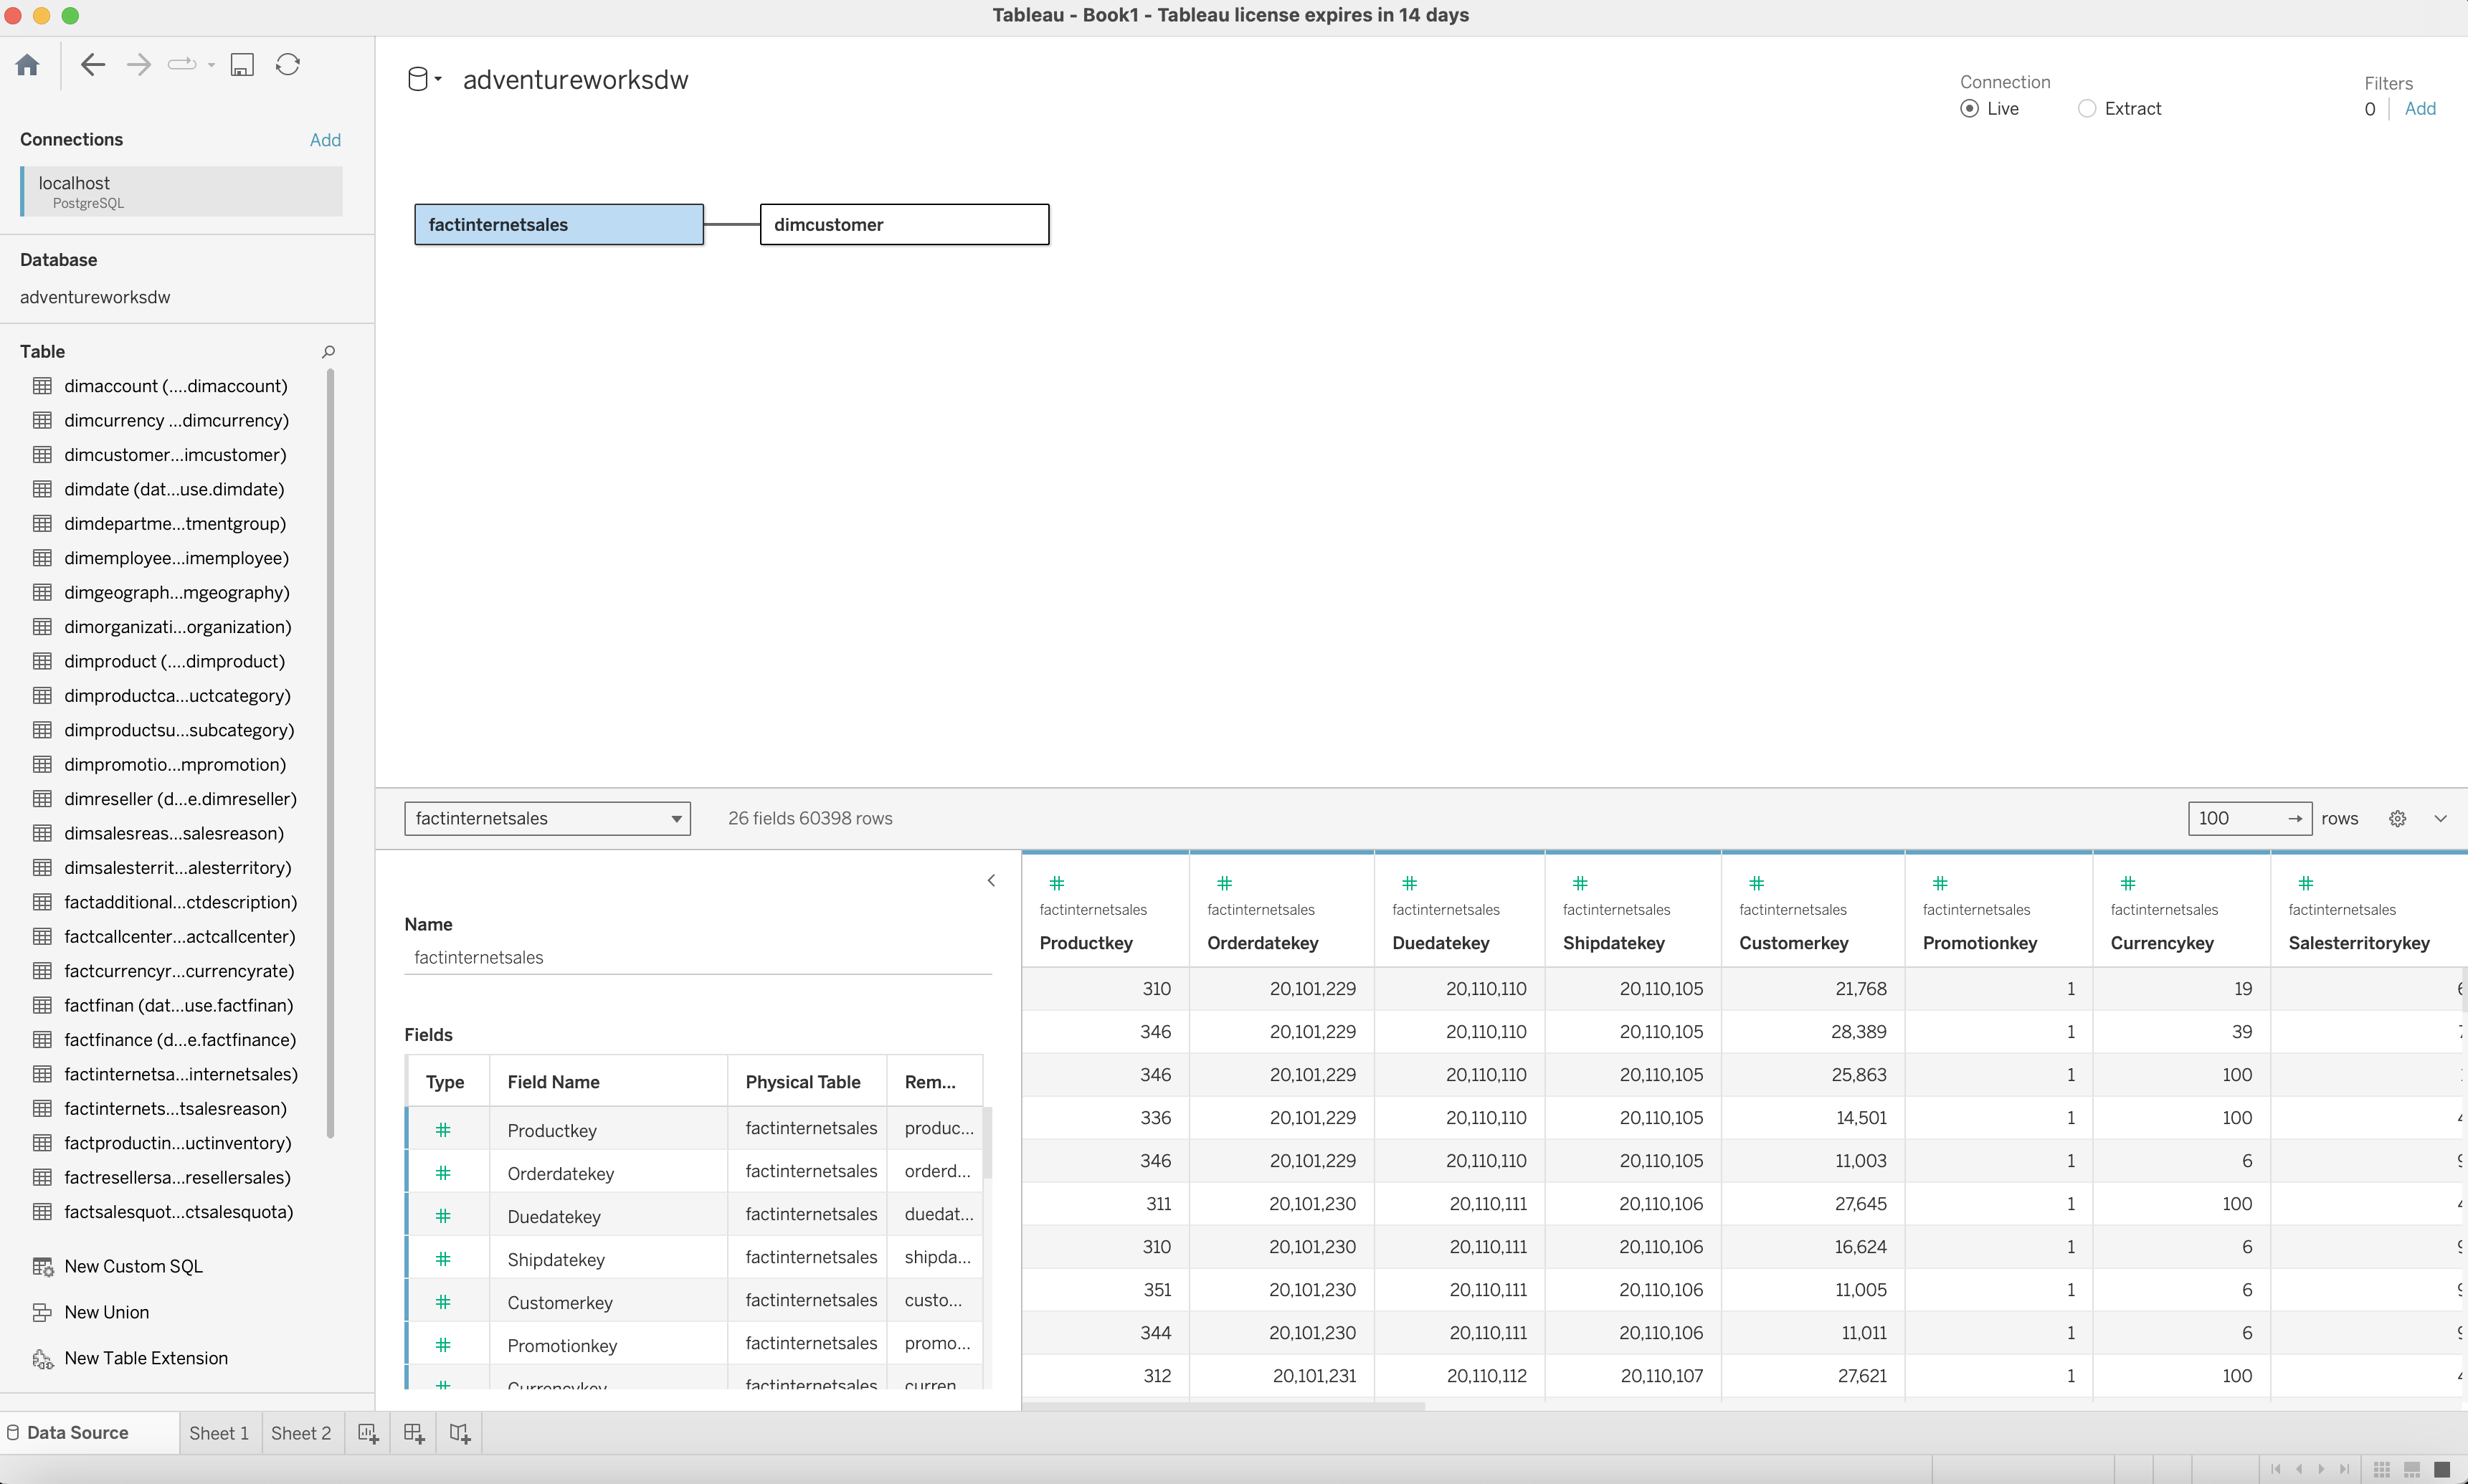Click the Home start page icon

click(28, 65)
